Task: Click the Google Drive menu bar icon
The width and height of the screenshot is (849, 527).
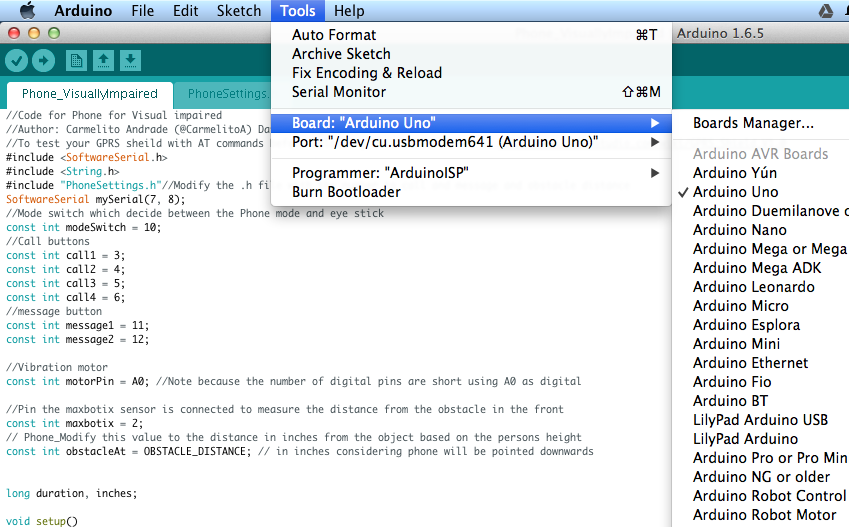Action: (825, 11)
